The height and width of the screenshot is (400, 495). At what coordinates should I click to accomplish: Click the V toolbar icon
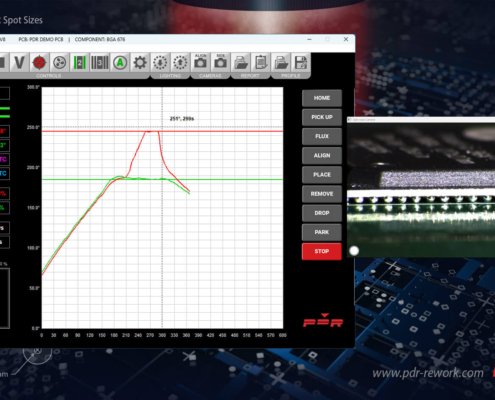point(19,62)
